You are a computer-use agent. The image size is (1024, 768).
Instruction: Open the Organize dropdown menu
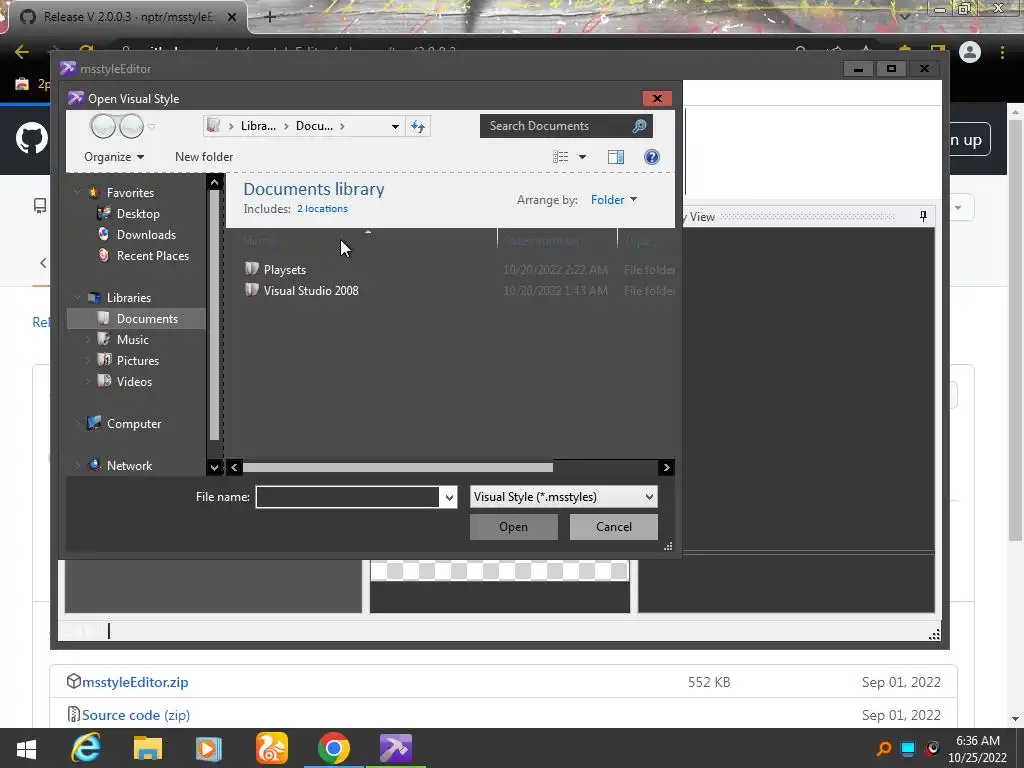[x=114, y=157]
